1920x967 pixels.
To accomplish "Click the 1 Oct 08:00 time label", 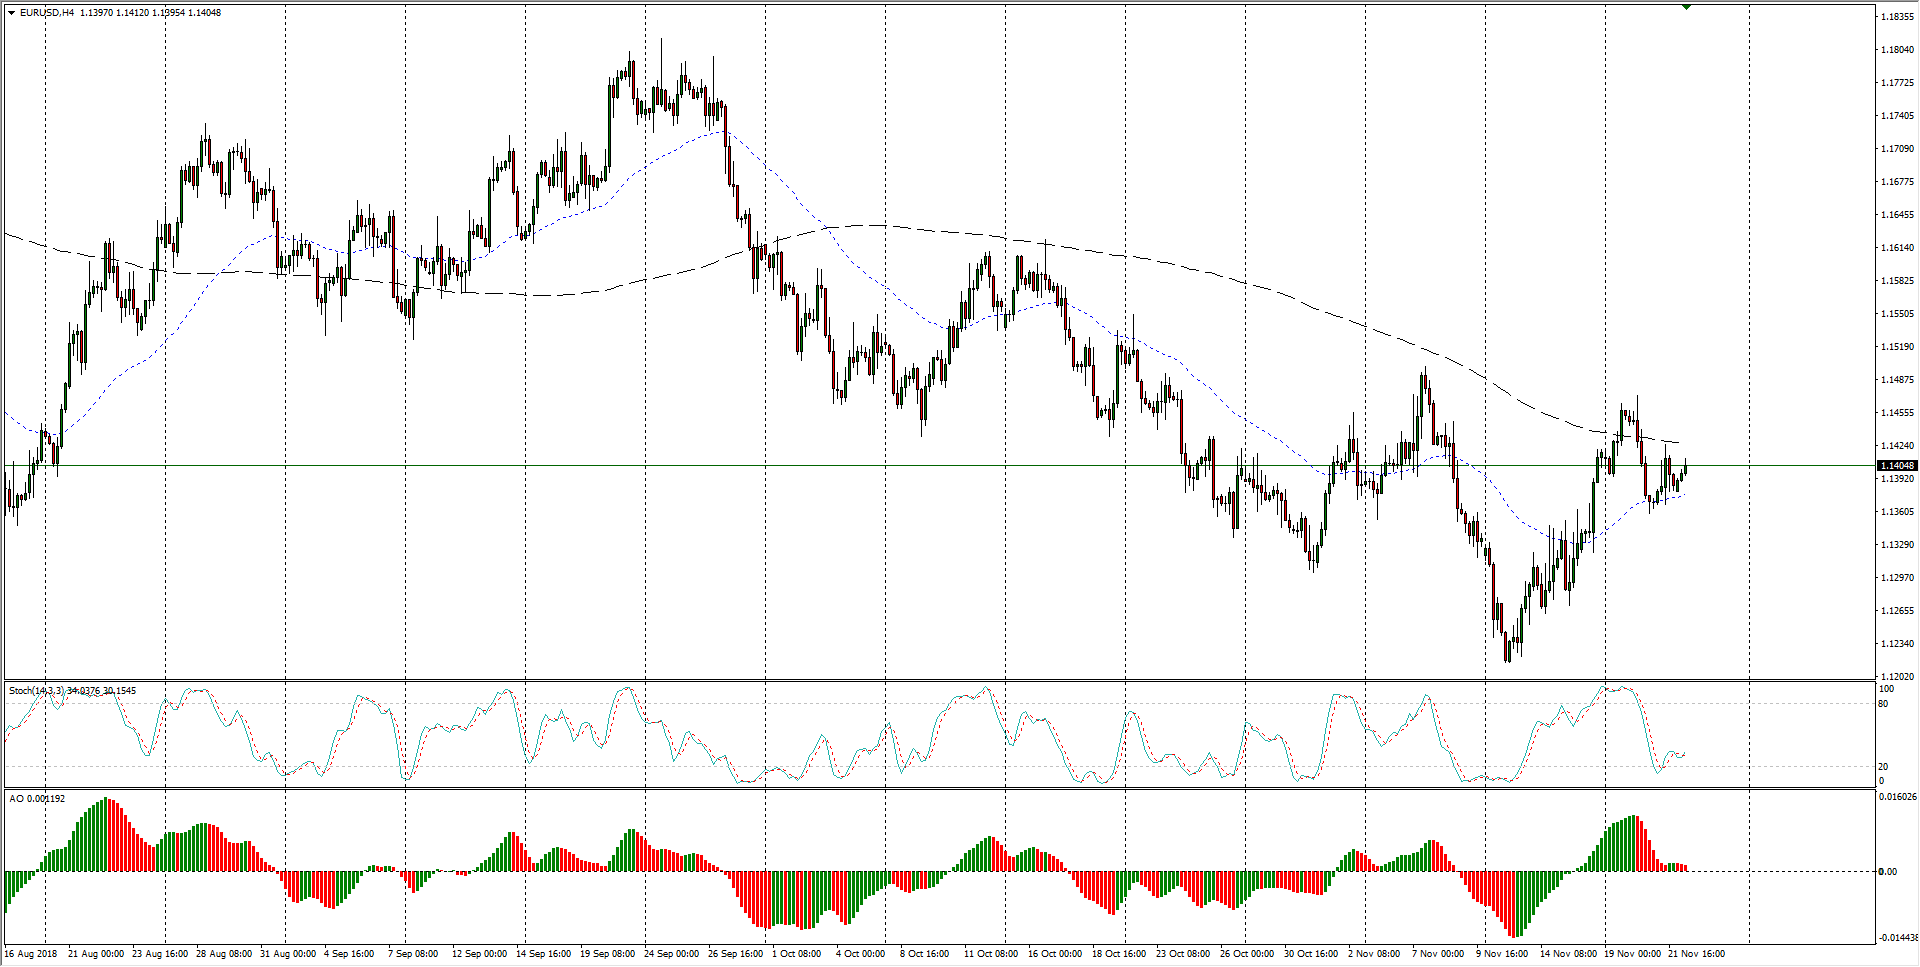I will point(797,954).
